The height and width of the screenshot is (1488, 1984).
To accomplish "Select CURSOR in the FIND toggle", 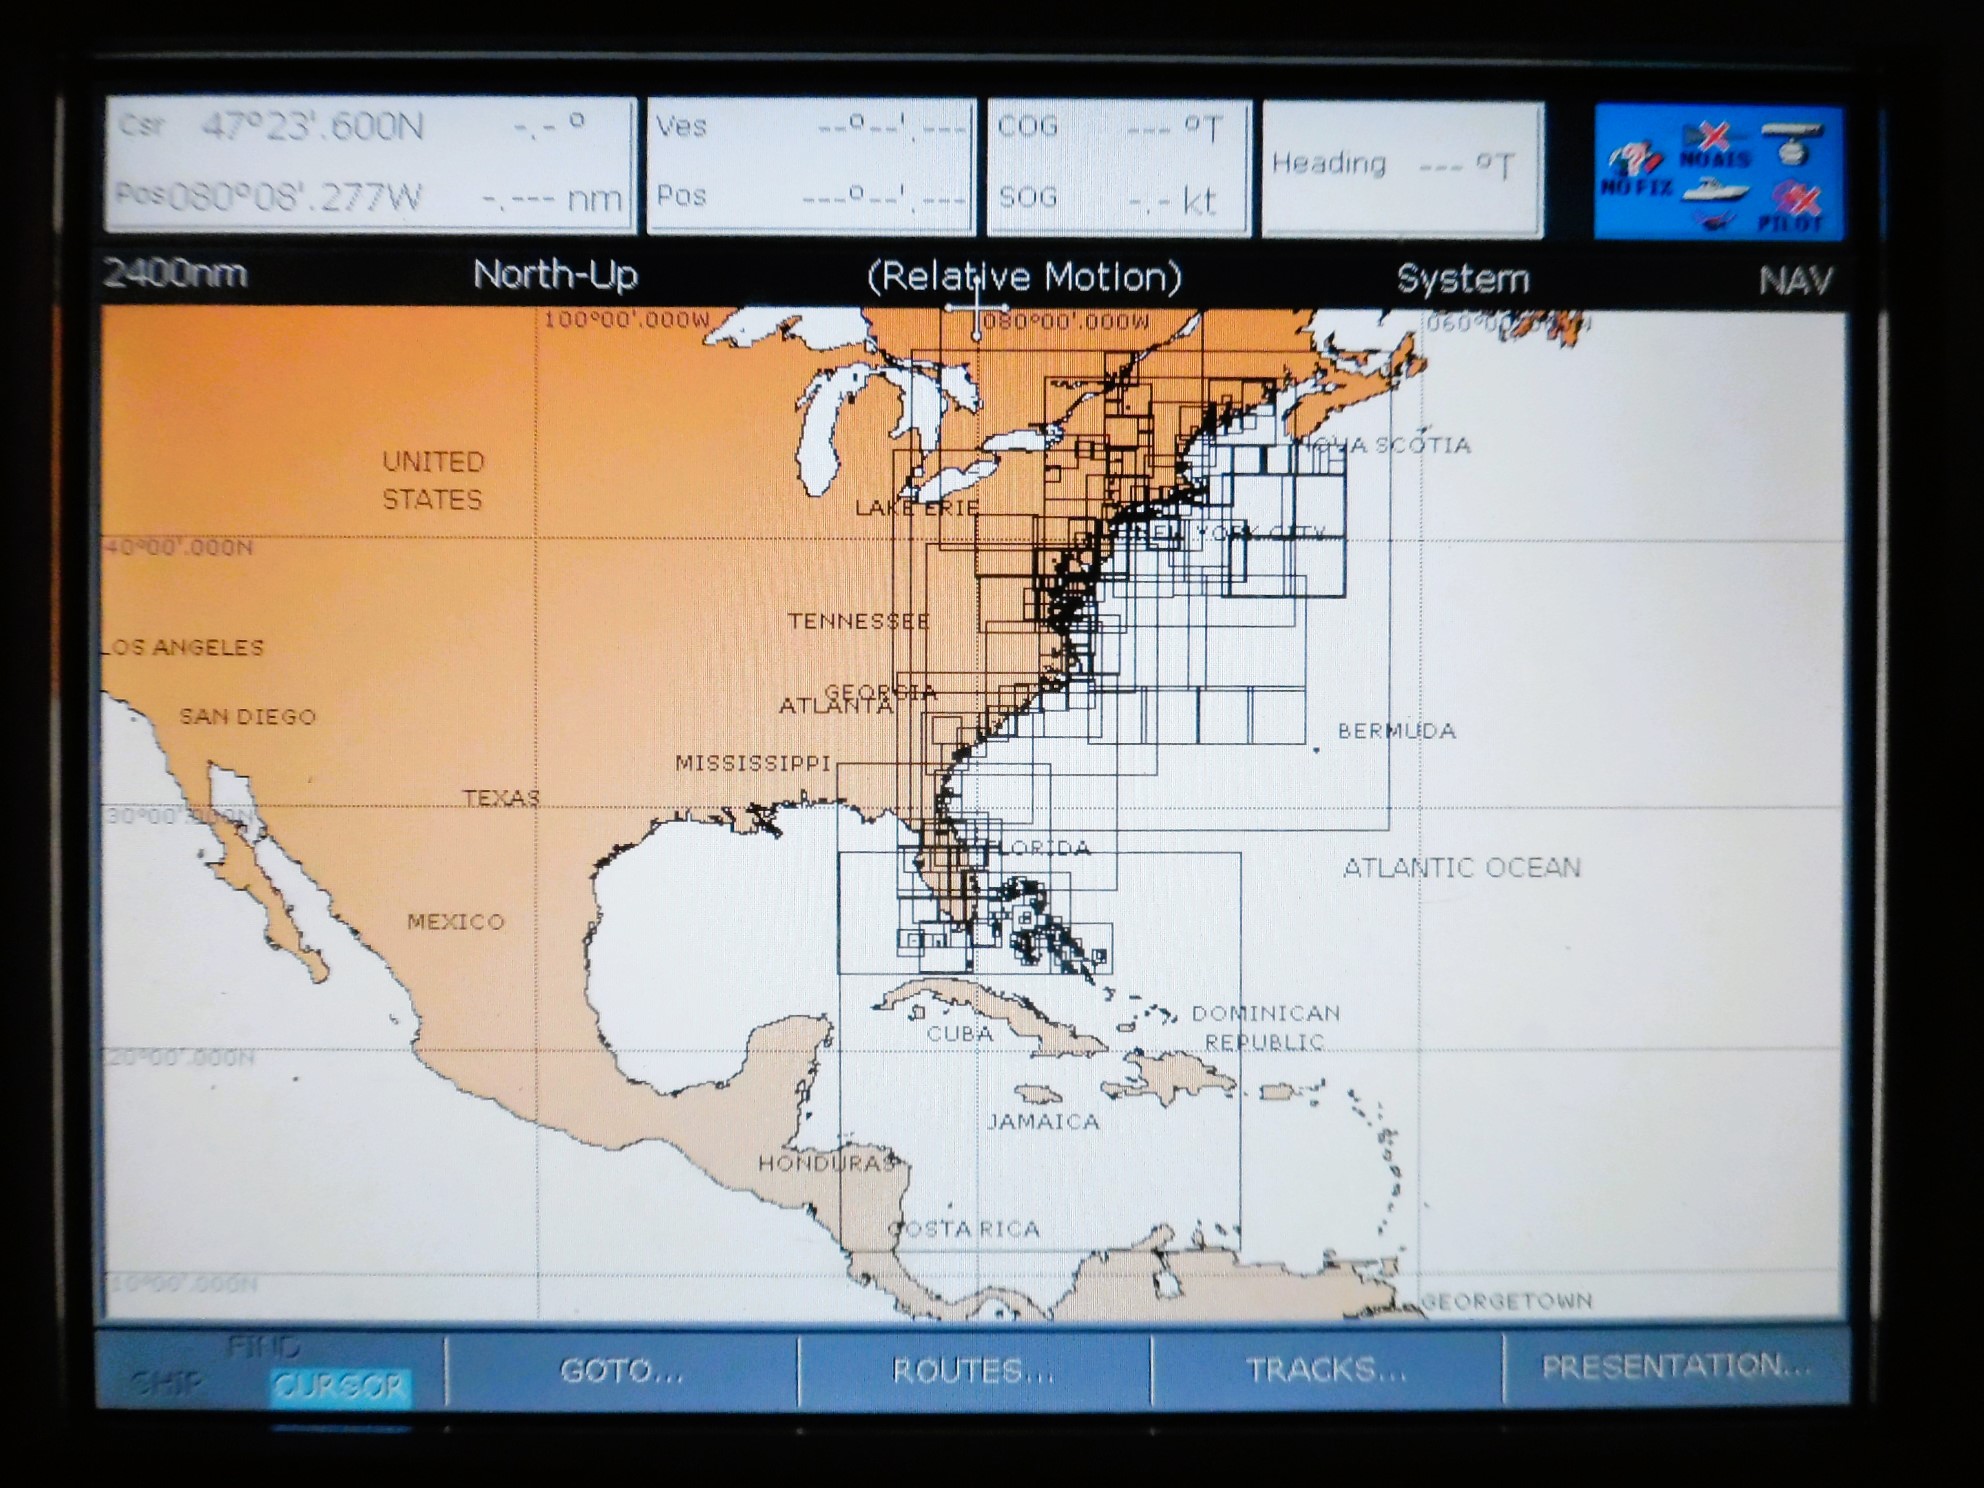I will click(340, 1386).
